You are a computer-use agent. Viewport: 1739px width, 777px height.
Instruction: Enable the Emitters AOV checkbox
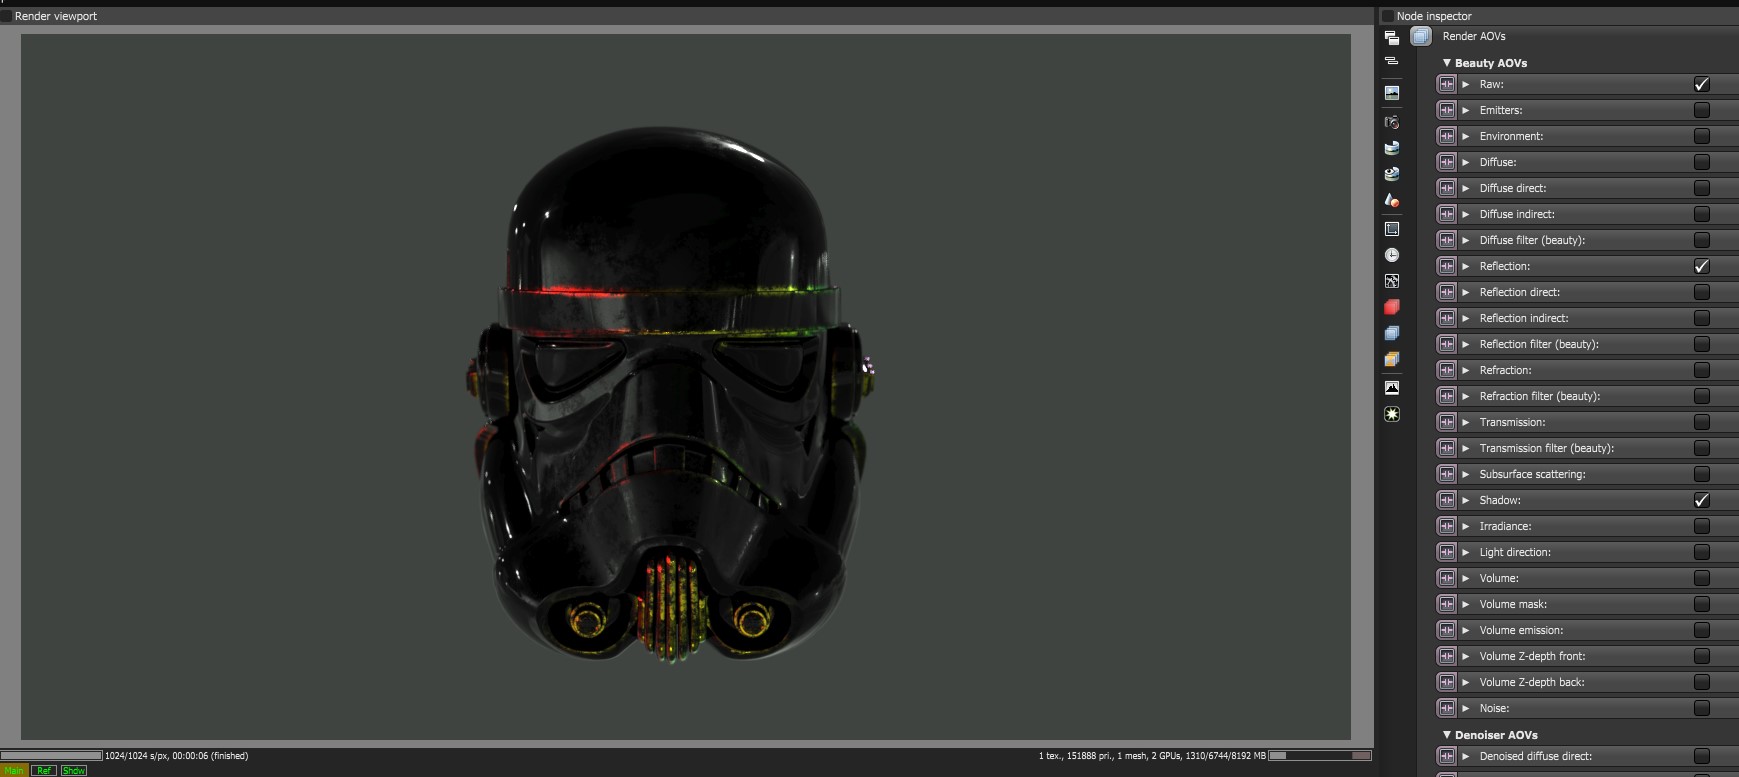(x=1702, y=110)
